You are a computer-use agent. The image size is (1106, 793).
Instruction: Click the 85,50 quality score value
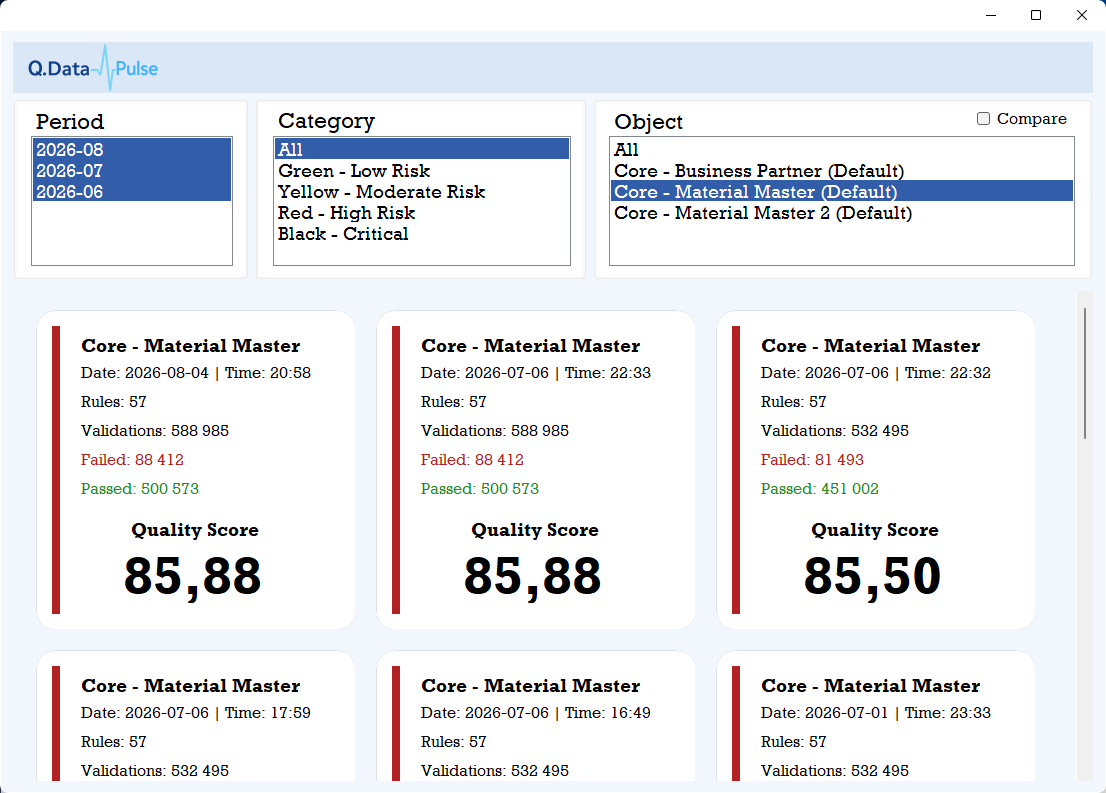[x=873, y=577]
